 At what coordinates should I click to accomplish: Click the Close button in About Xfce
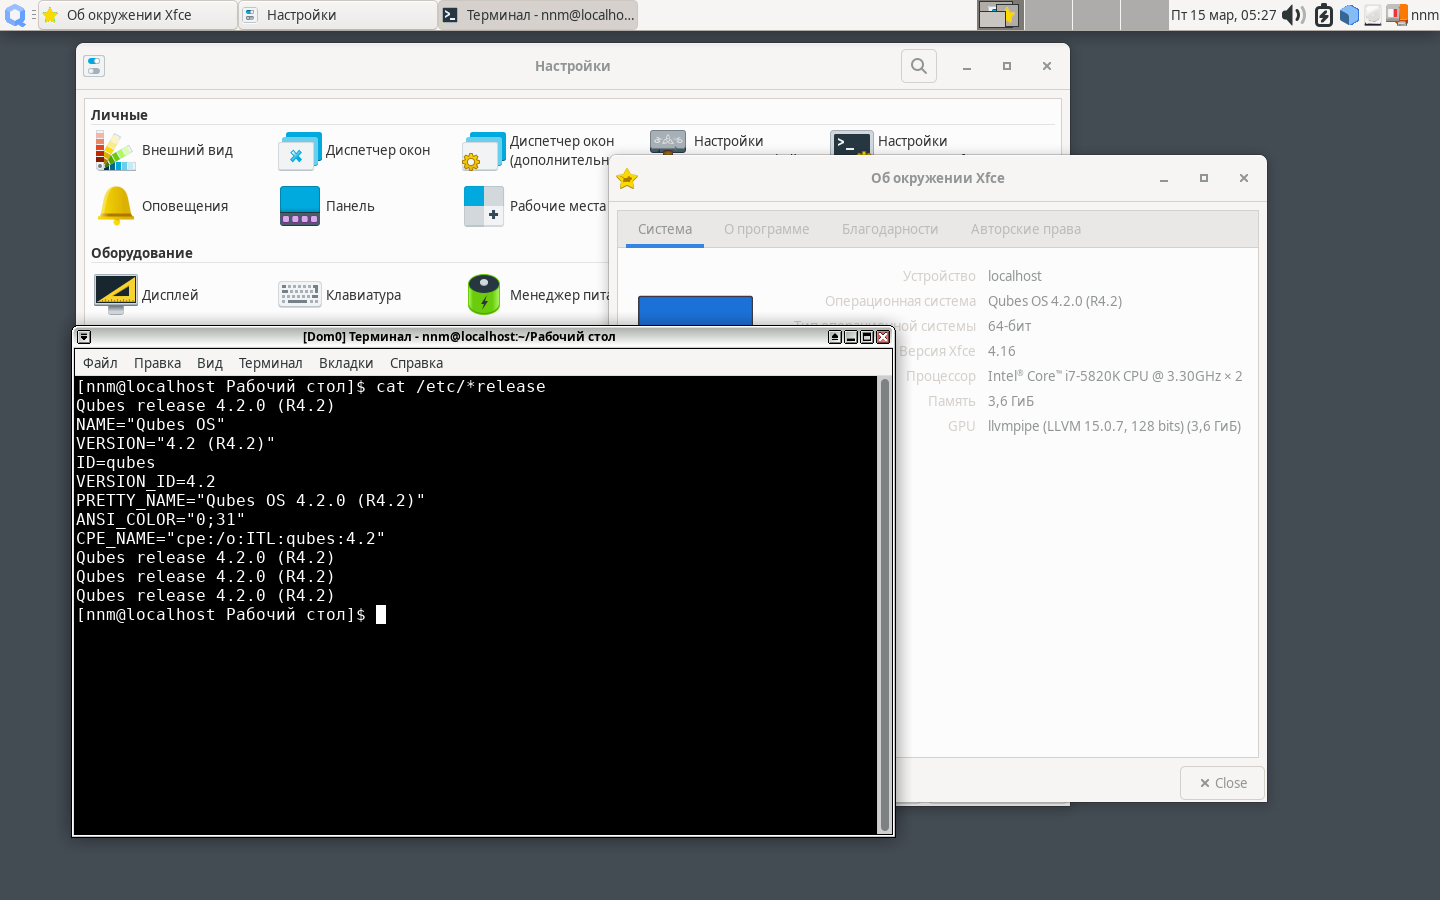pyautogui.click(x=1222, y=783)
